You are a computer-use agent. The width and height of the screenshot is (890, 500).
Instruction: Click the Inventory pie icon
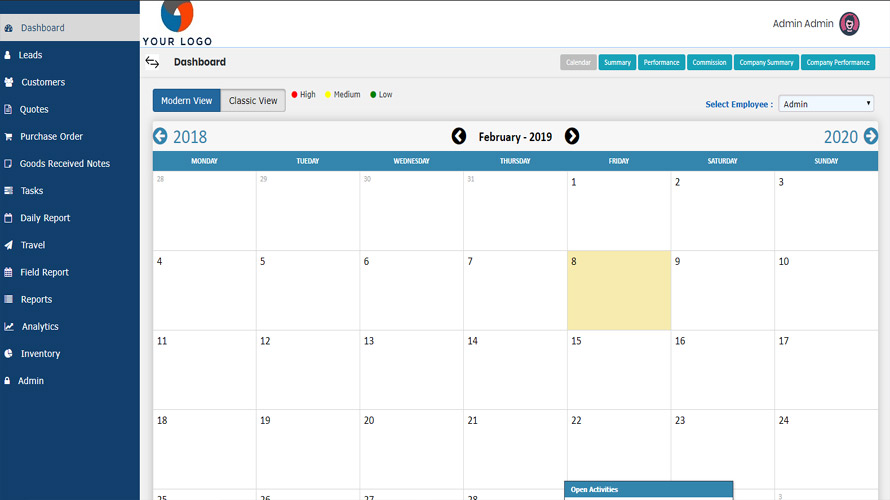pos(9,354)
